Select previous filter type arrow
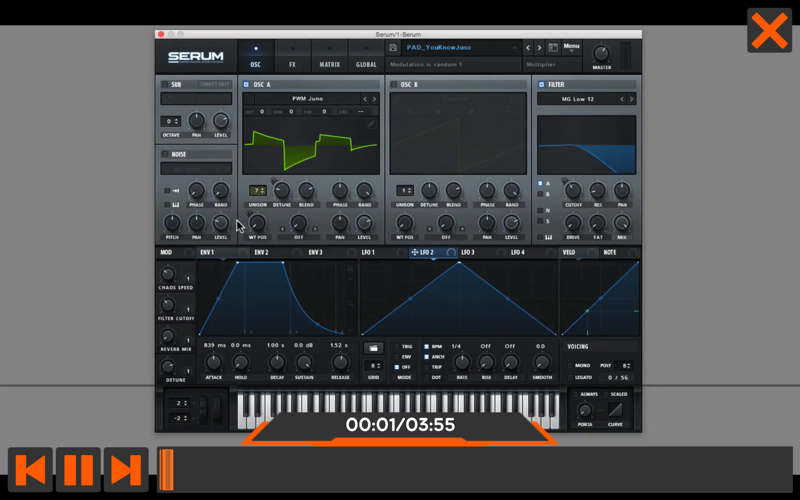Screen dimensions: 800x500 pyautogui.click(x=622, y=99)
